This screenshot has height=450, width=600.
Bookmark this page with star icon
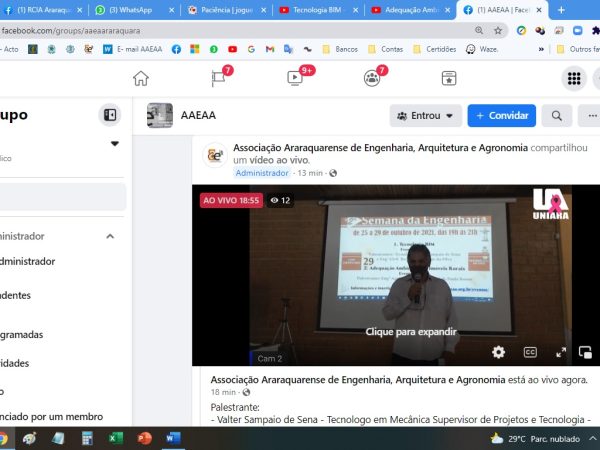click(x=497, y=31)
